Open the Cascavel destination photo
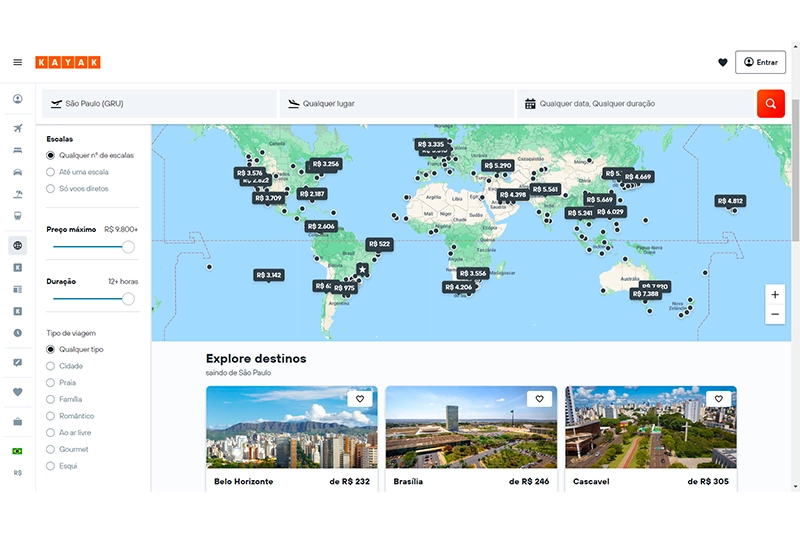This screenshot has width=800, height=533. pos(651,427)
